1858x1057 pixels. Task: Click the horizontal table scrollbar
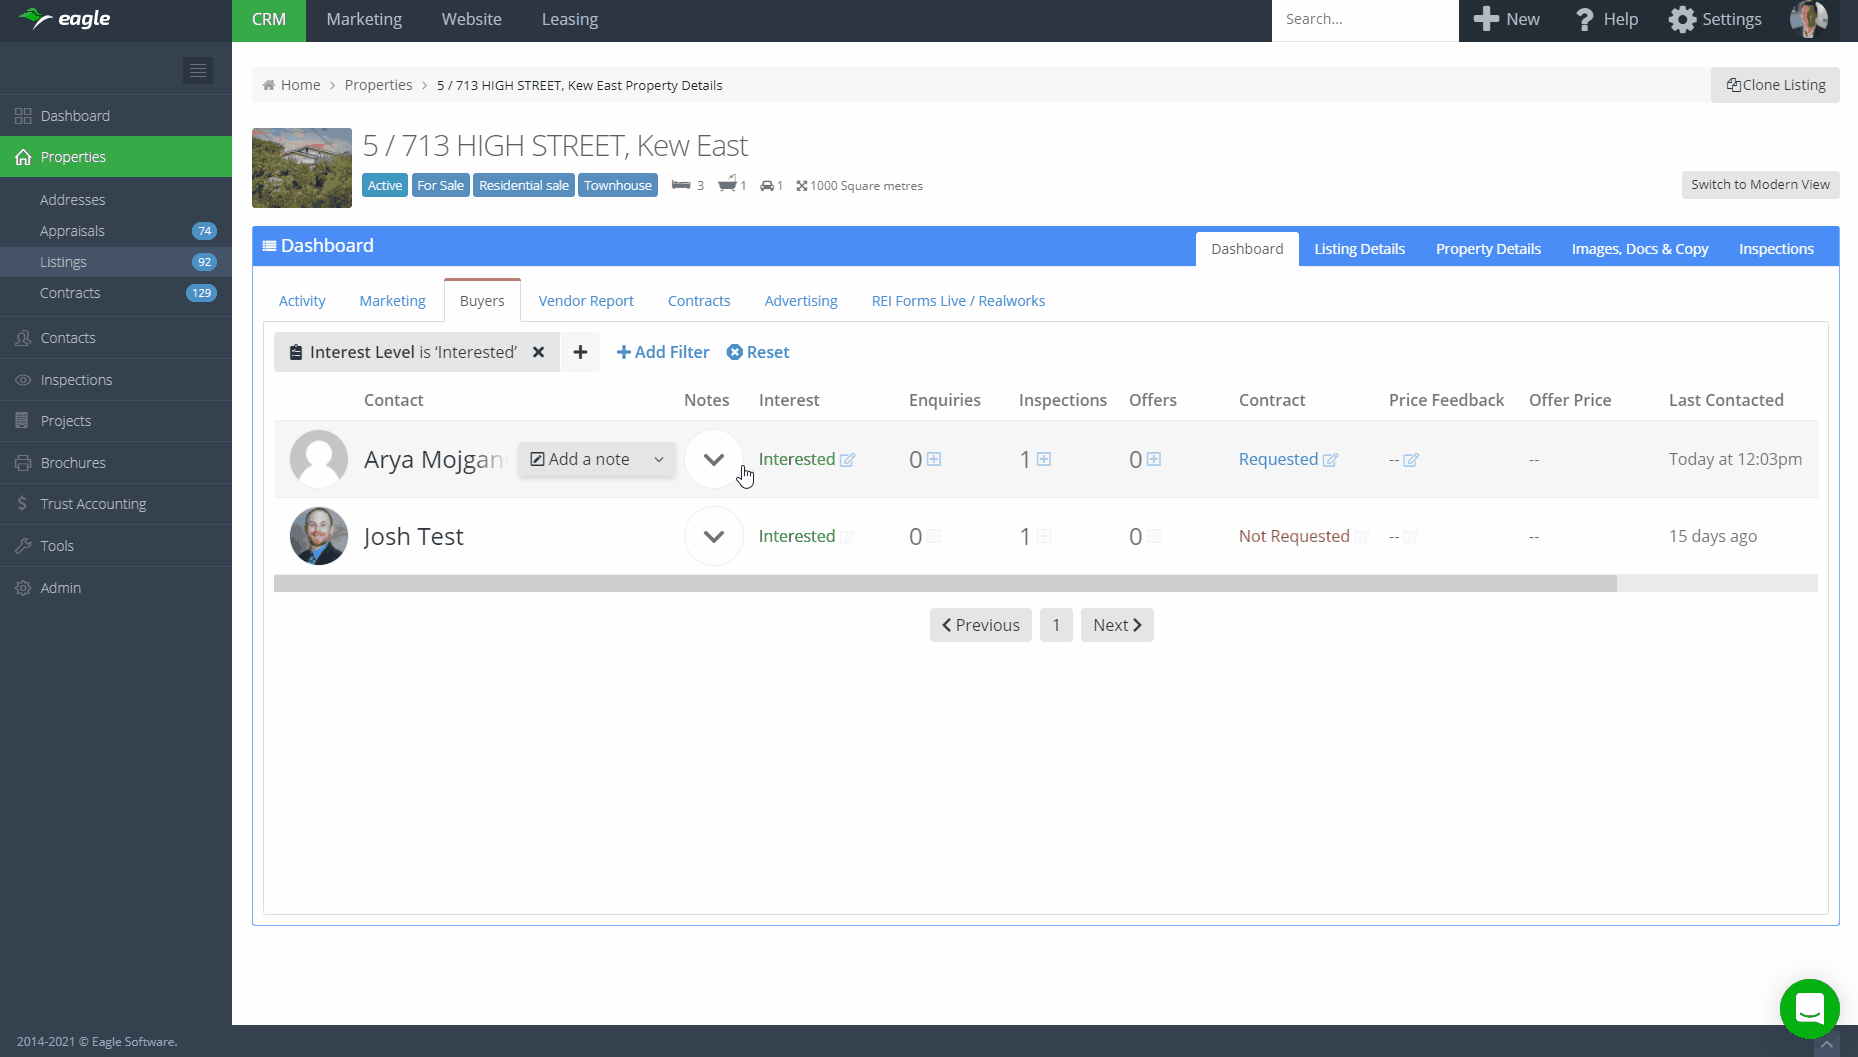click(x=945, y=583)
